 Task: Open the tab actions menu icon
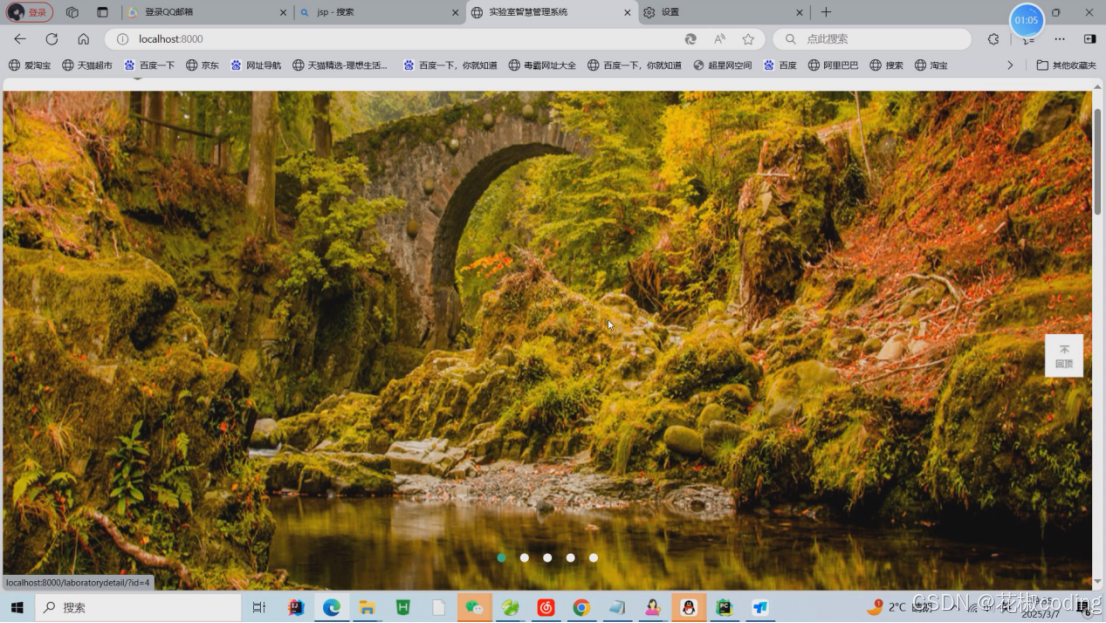(x=102, y=12)
